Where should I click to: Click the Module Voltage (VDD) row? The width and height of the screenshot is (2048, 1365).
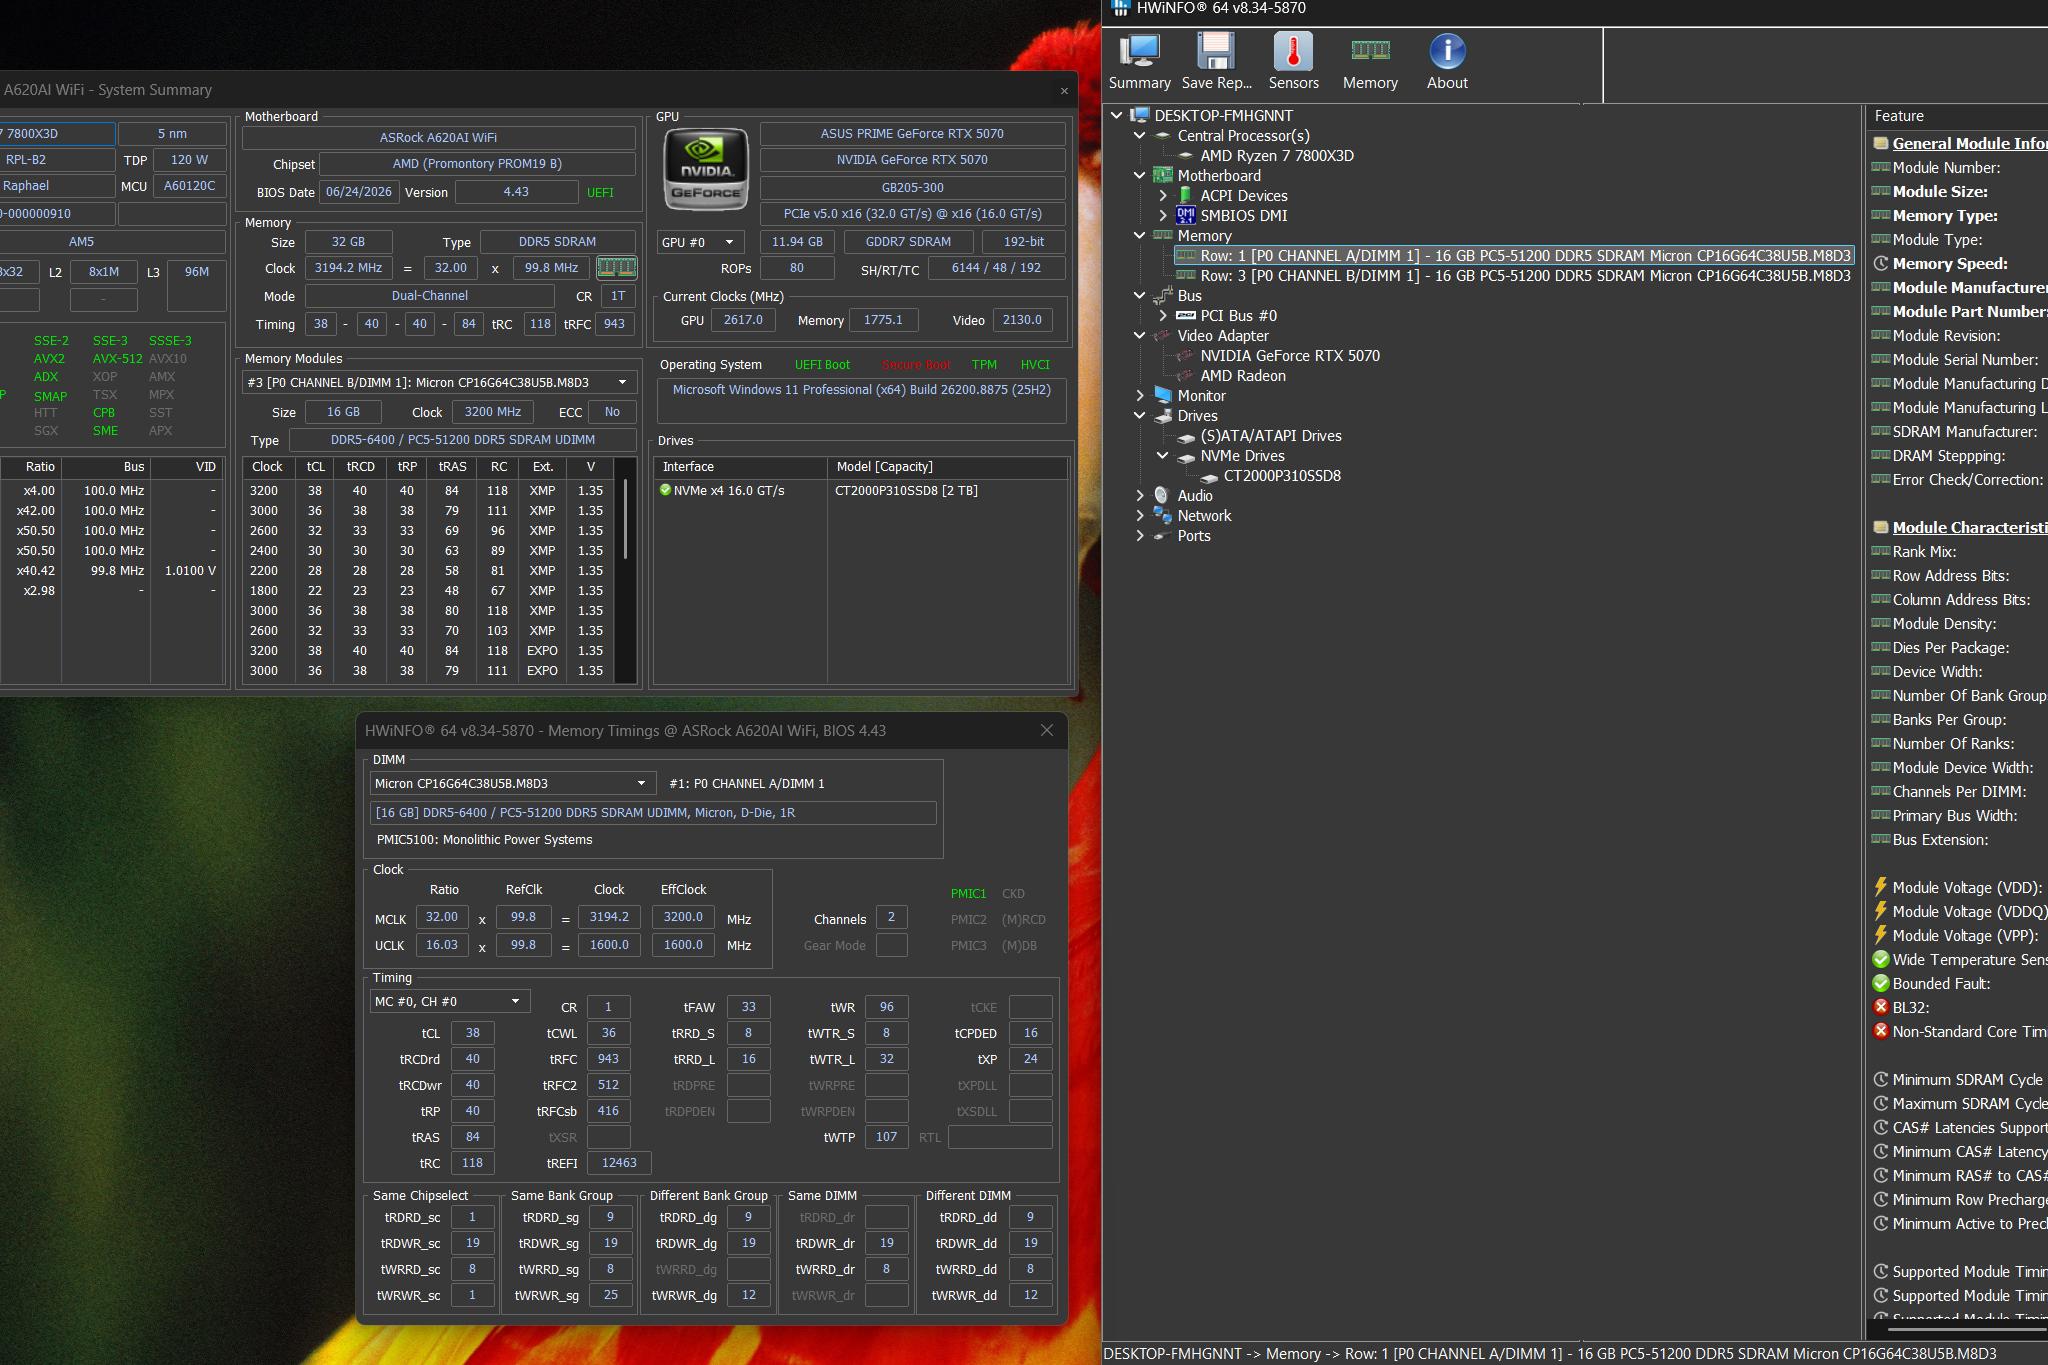click(1958, 888)
